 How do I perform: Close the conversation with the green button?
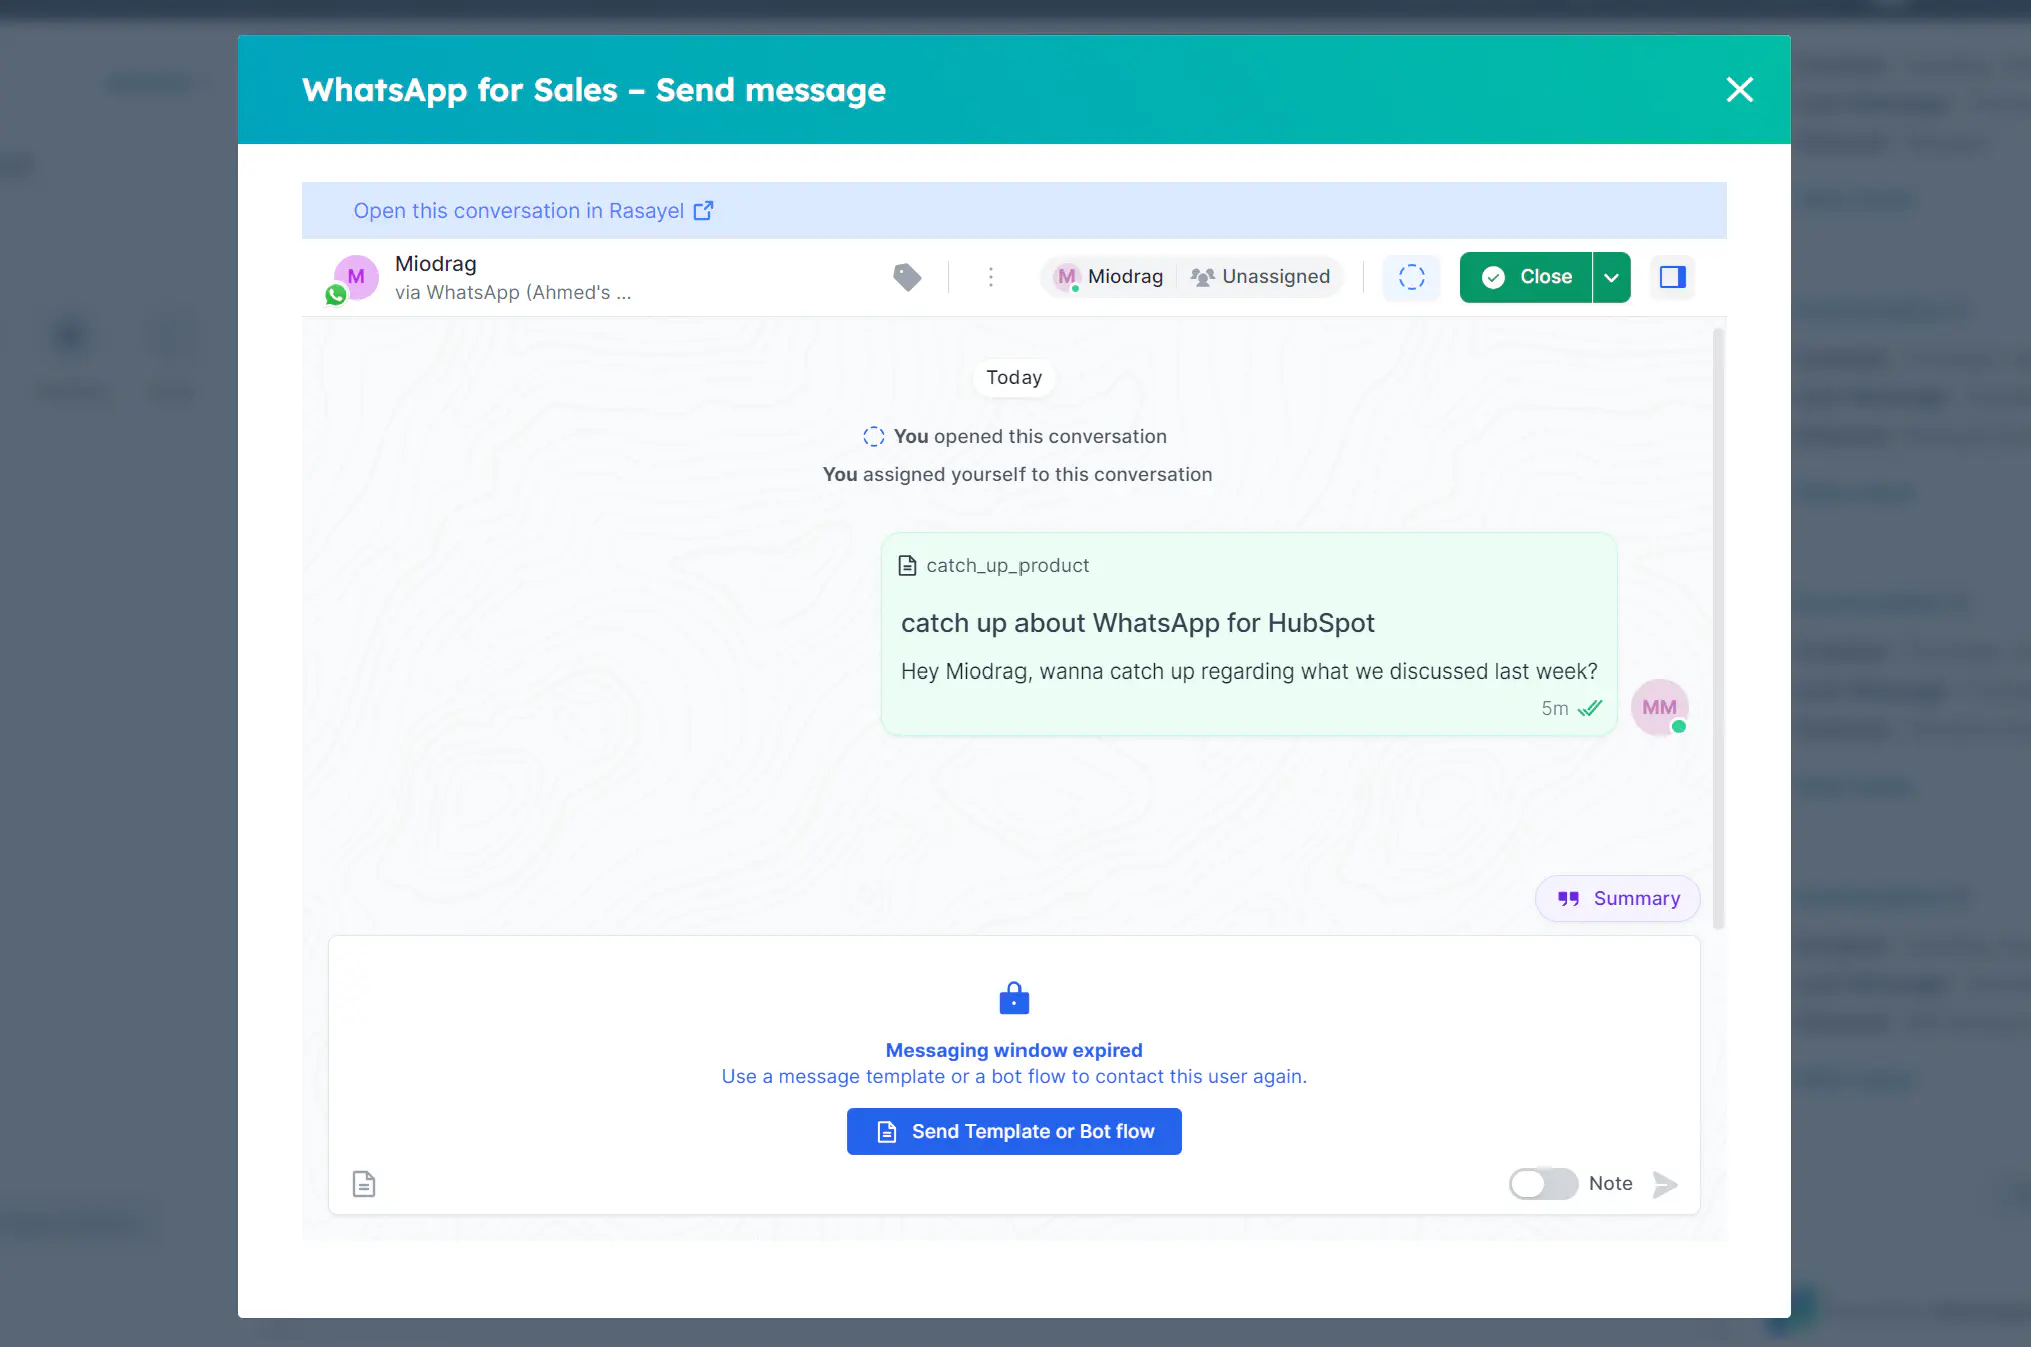pos(1526,277)
